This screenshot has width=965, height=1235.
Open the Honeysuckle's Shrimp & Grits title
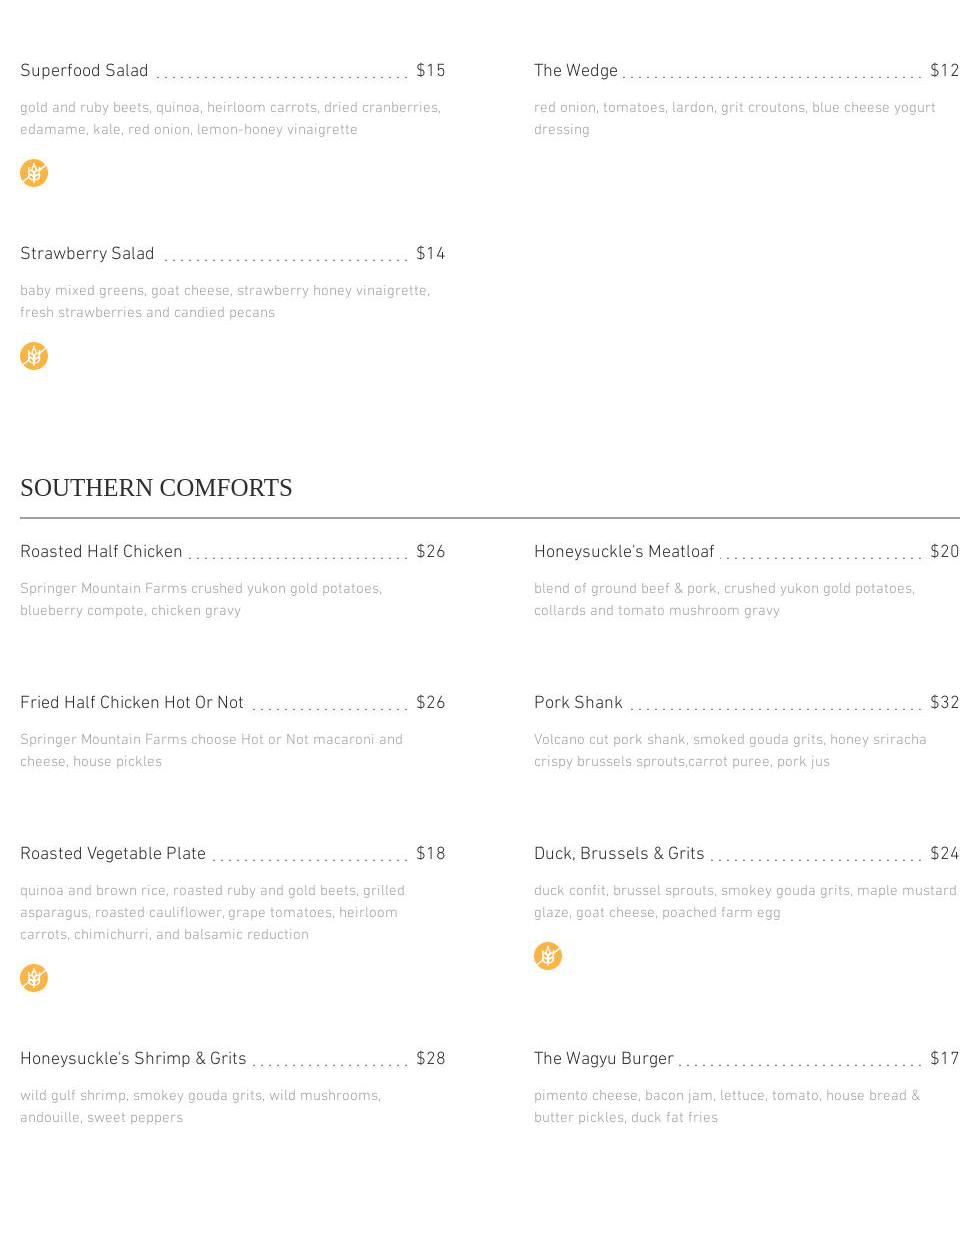coord(133,1059)
